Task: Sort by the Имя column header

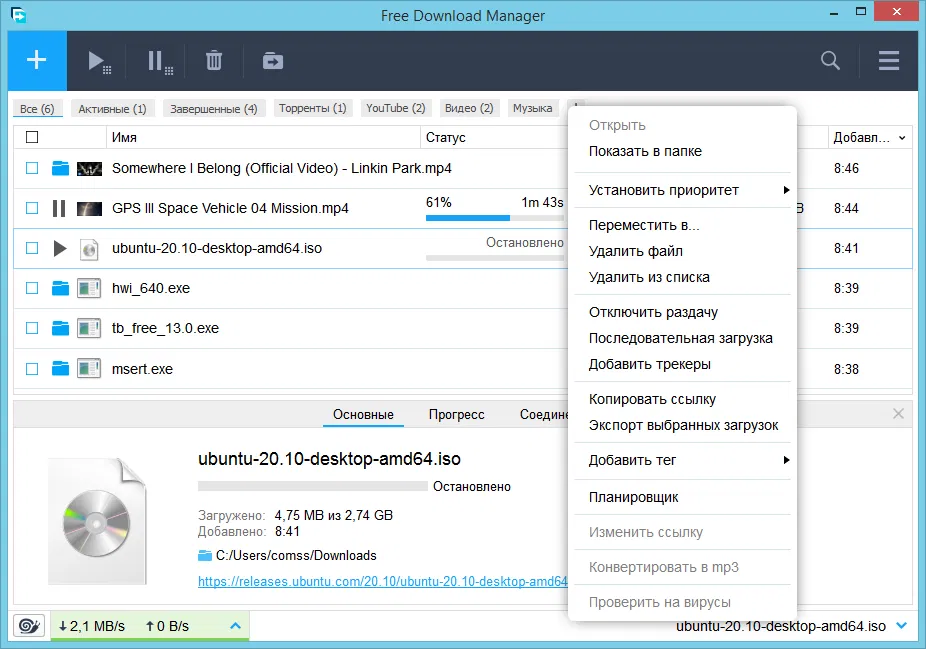Action: [263, 138]
